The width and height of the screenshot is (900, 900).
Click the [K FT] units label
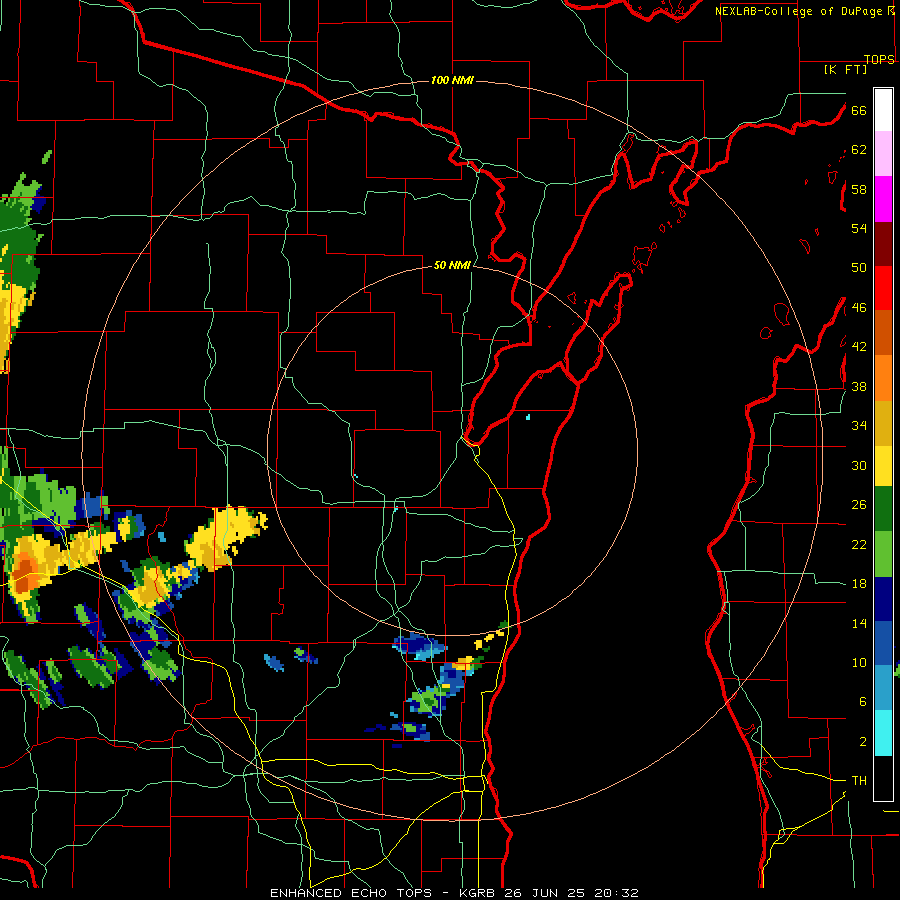(x=845, y=69)
